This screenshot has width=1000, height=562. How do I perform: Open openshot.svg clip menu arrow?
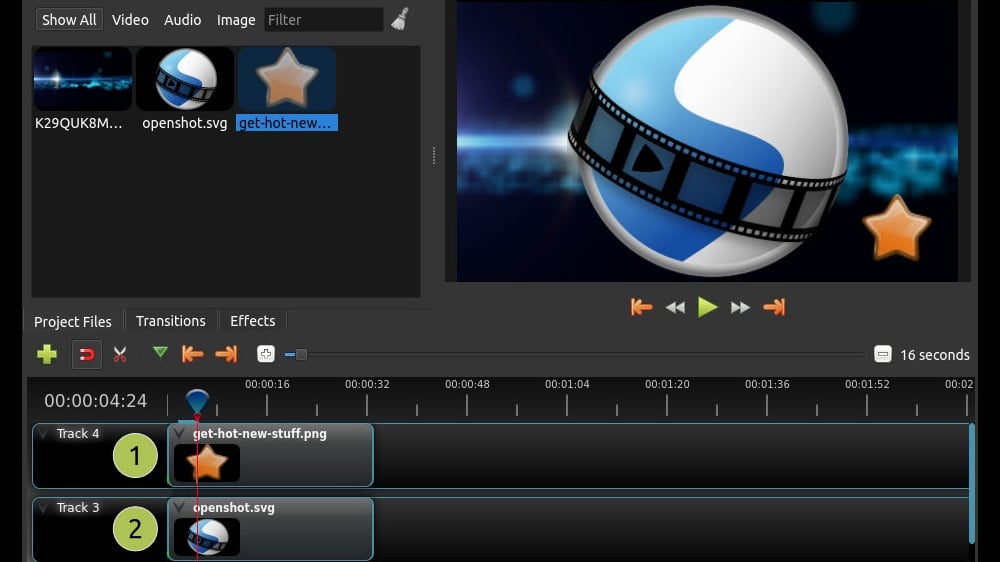(x=179, y=508)
